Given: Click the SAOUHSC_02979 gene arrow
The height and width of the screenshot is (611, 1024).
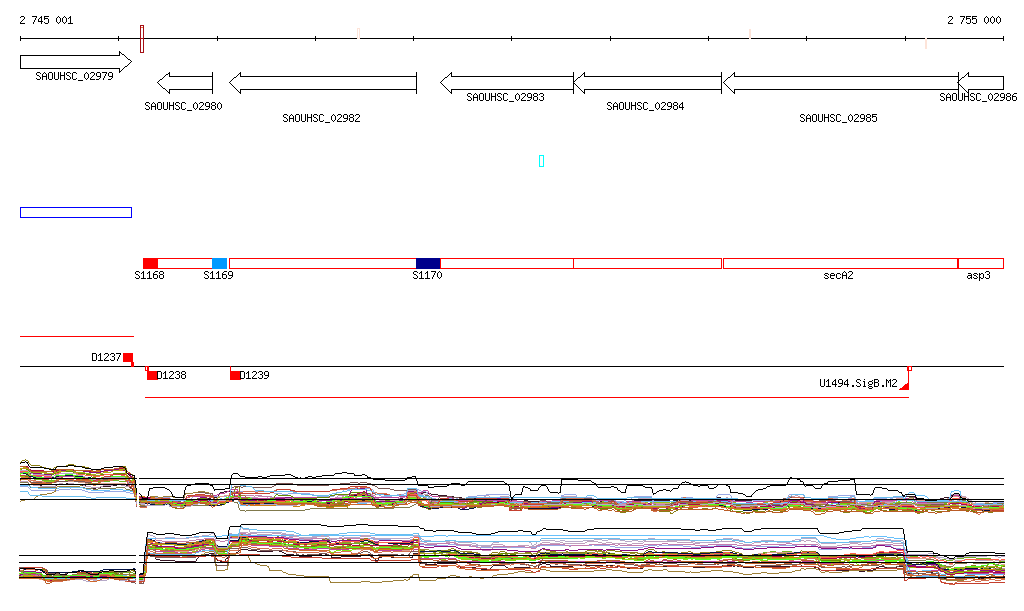Looking at the screenshot, I should coord(76,62).
